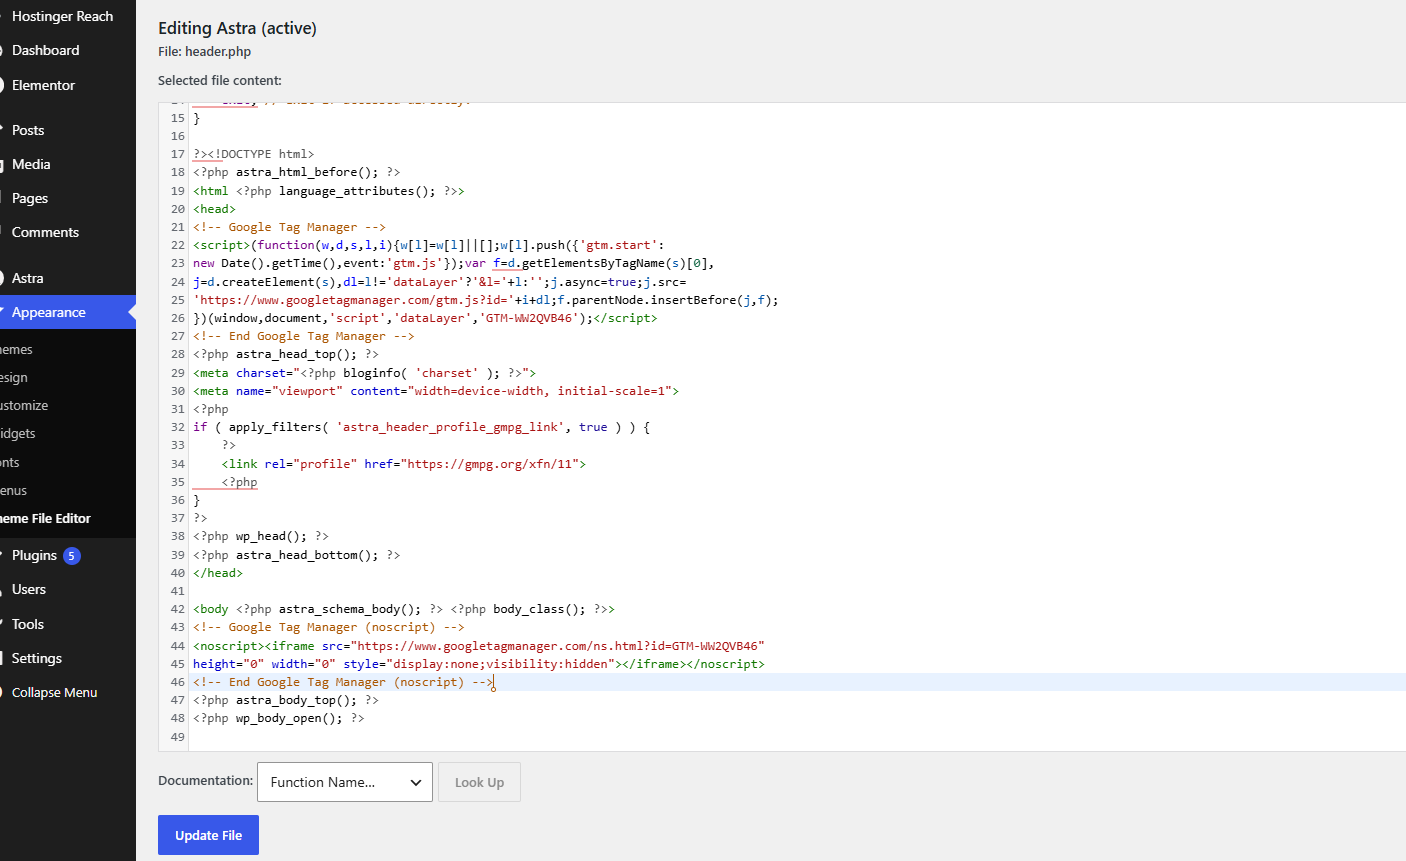Click the closing </head> tag line
This screenshot has height=861, width=1406.
point(218,573)
